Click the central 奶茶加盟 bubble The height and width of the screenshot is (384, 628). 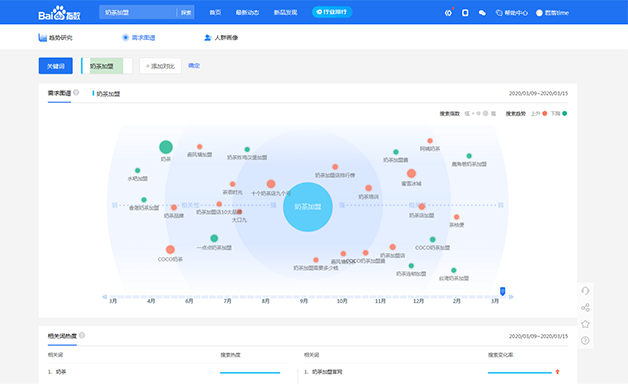click(308, 207)
